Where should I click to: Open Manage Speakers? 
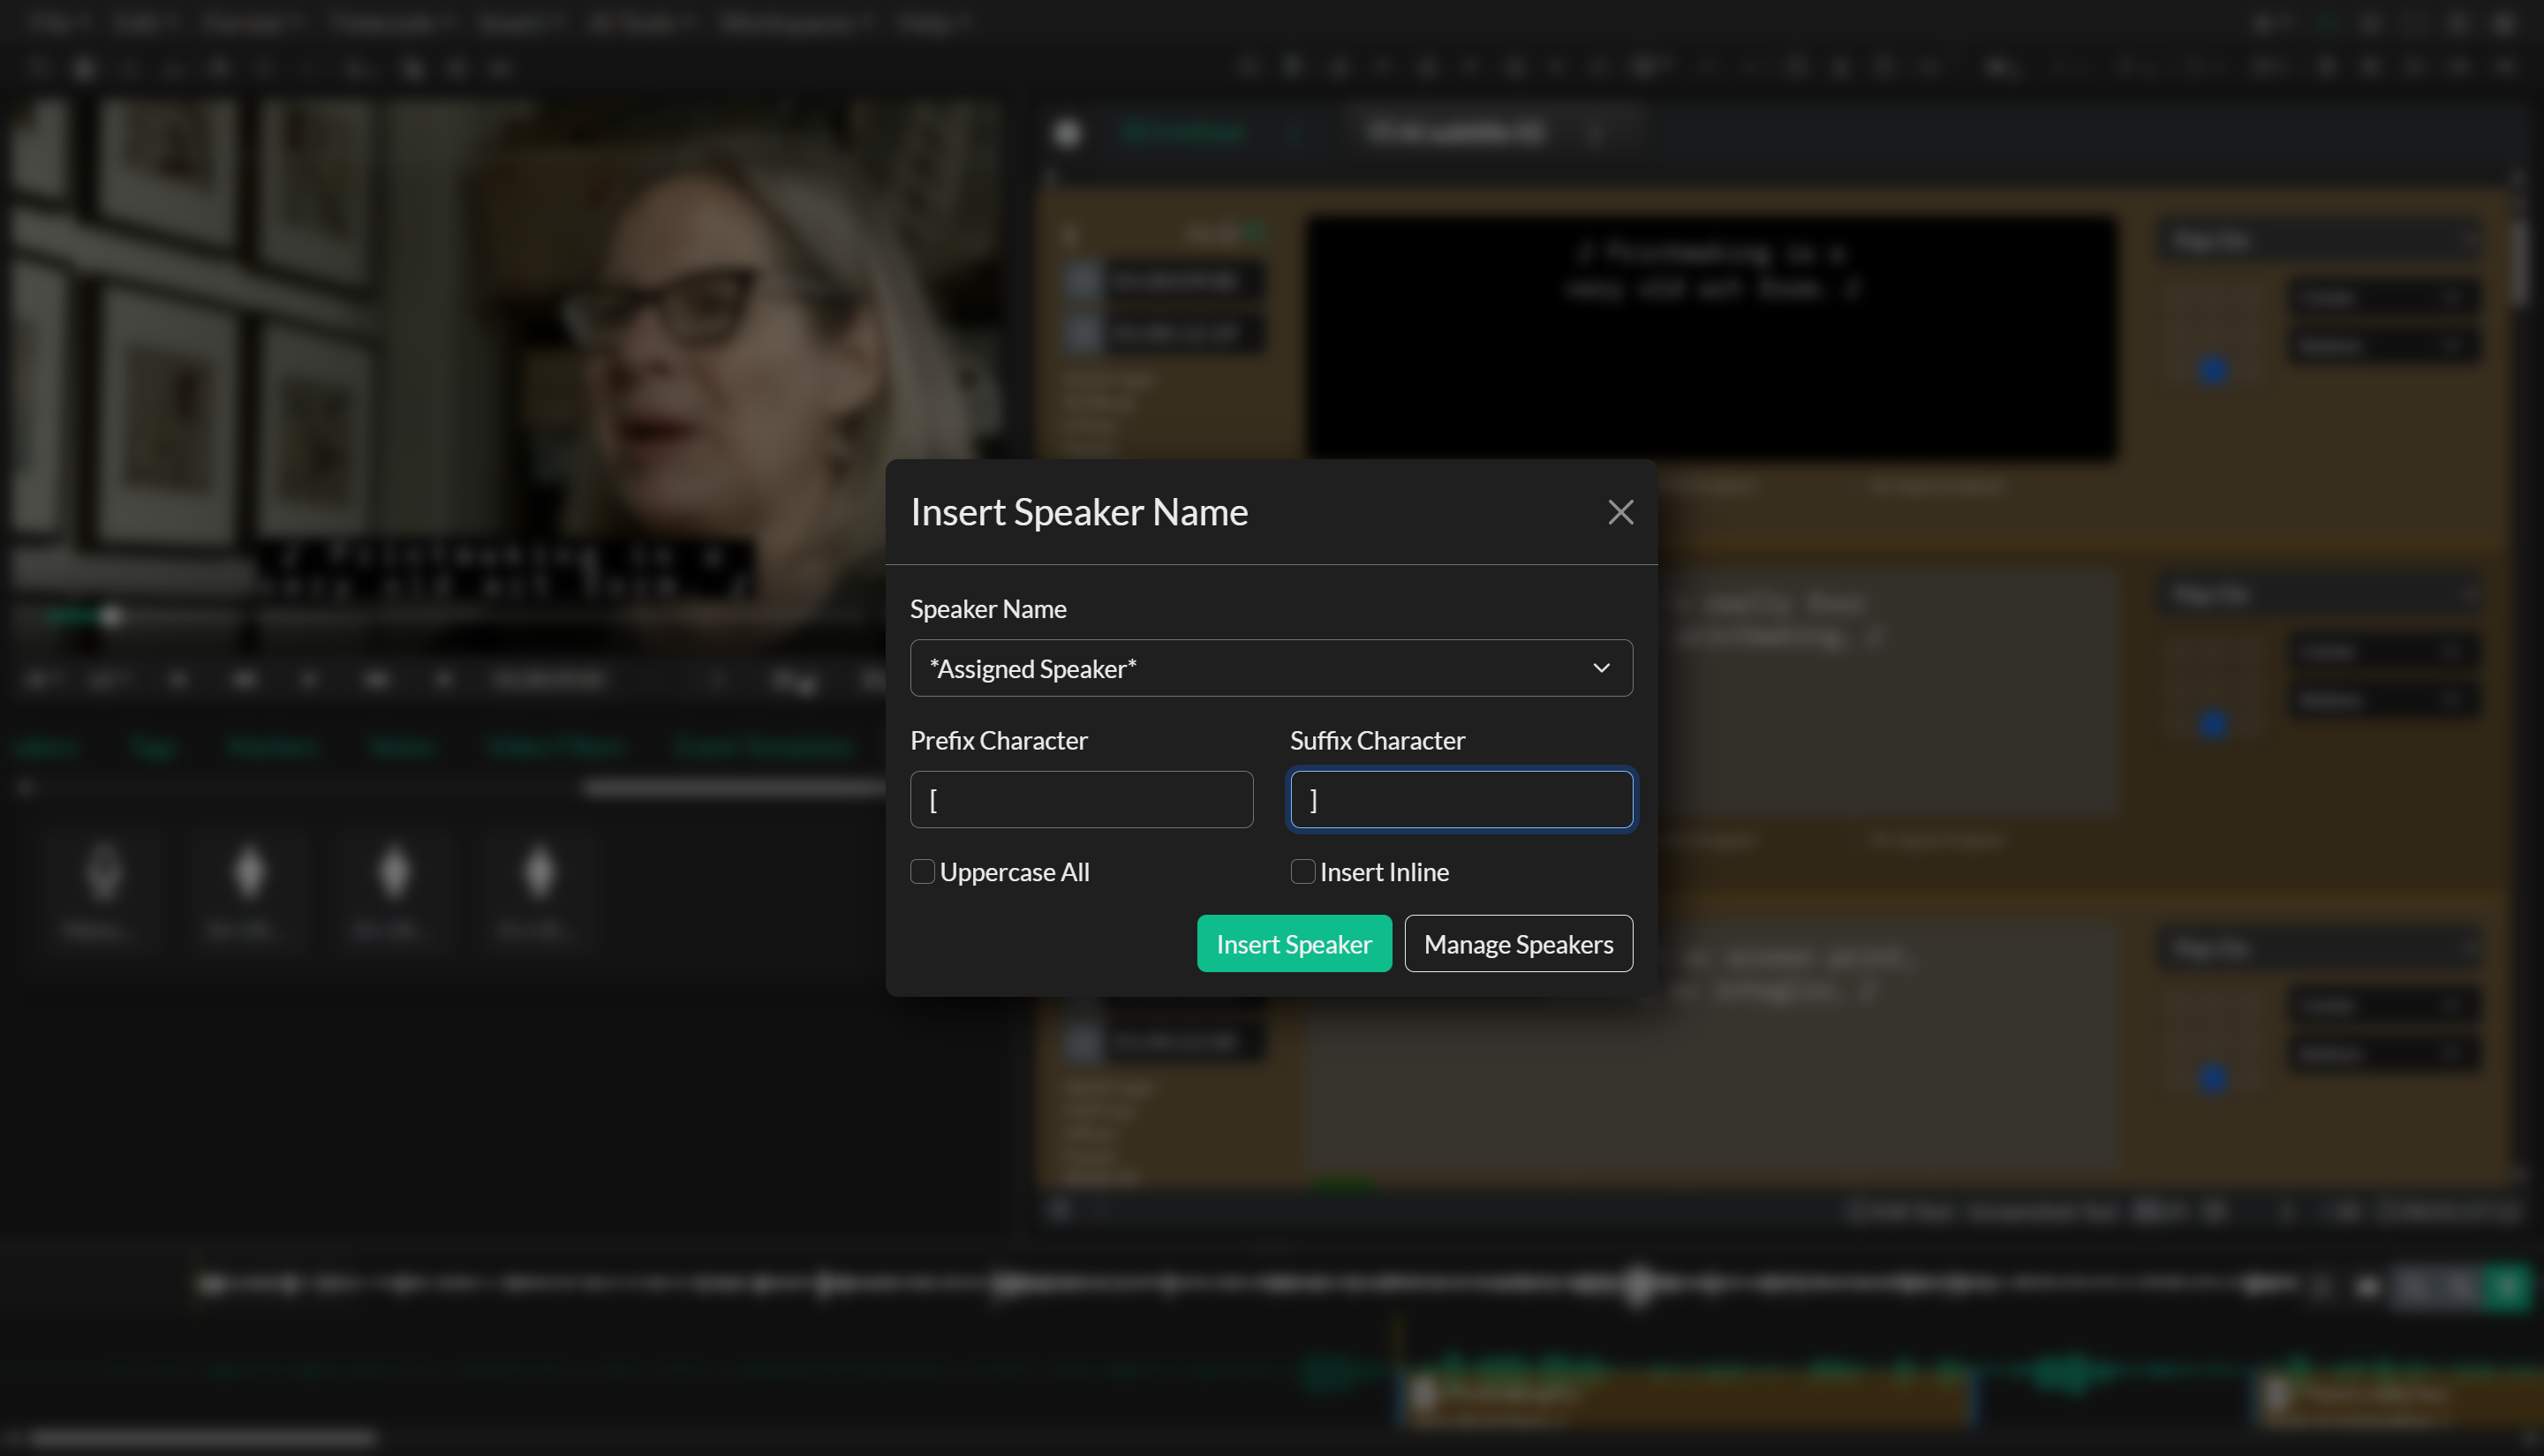point(1518,944)
